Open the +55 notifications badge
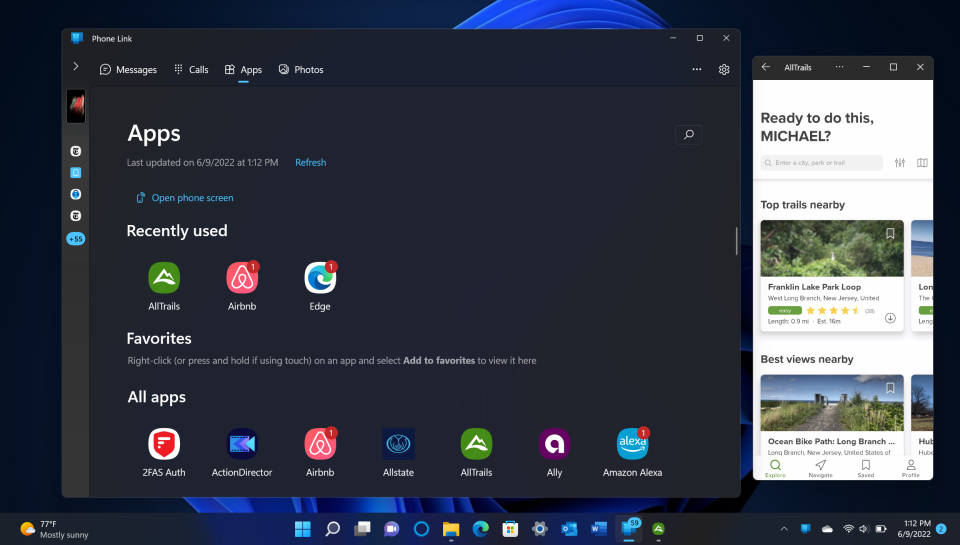 tap(76, 239)
